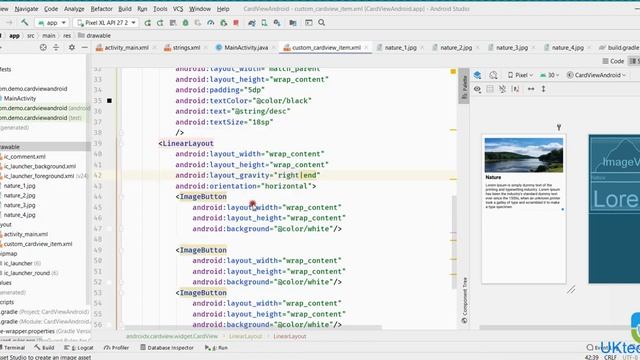Open the Project Structure folder icon

pos(293,23)
